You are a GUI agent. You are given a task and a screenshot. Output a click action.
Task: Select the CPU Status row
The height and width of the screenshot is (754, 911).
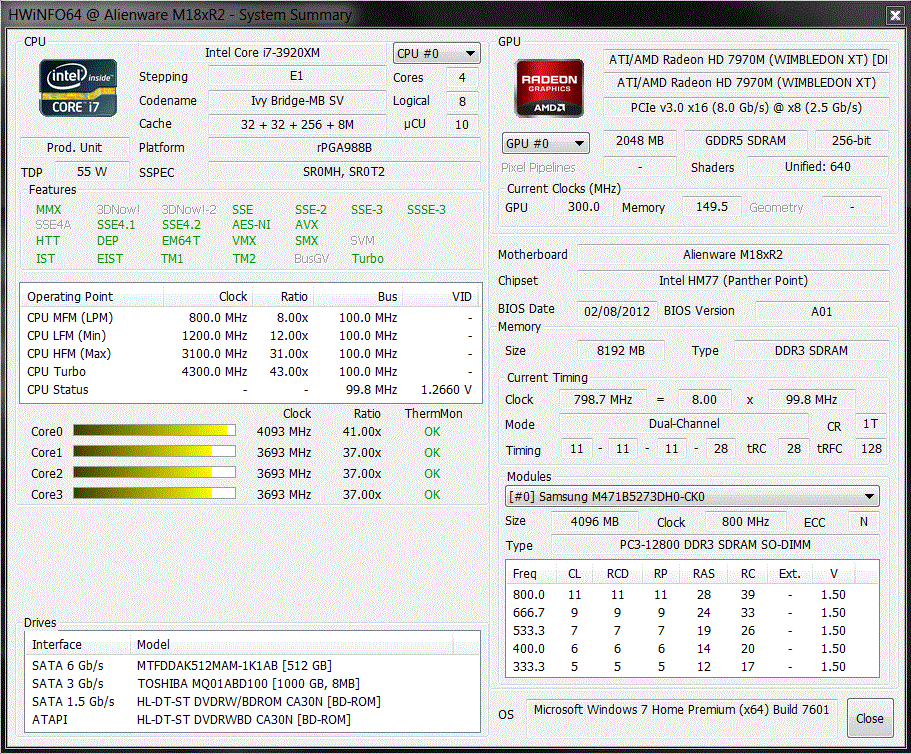[x=251, y=390]
